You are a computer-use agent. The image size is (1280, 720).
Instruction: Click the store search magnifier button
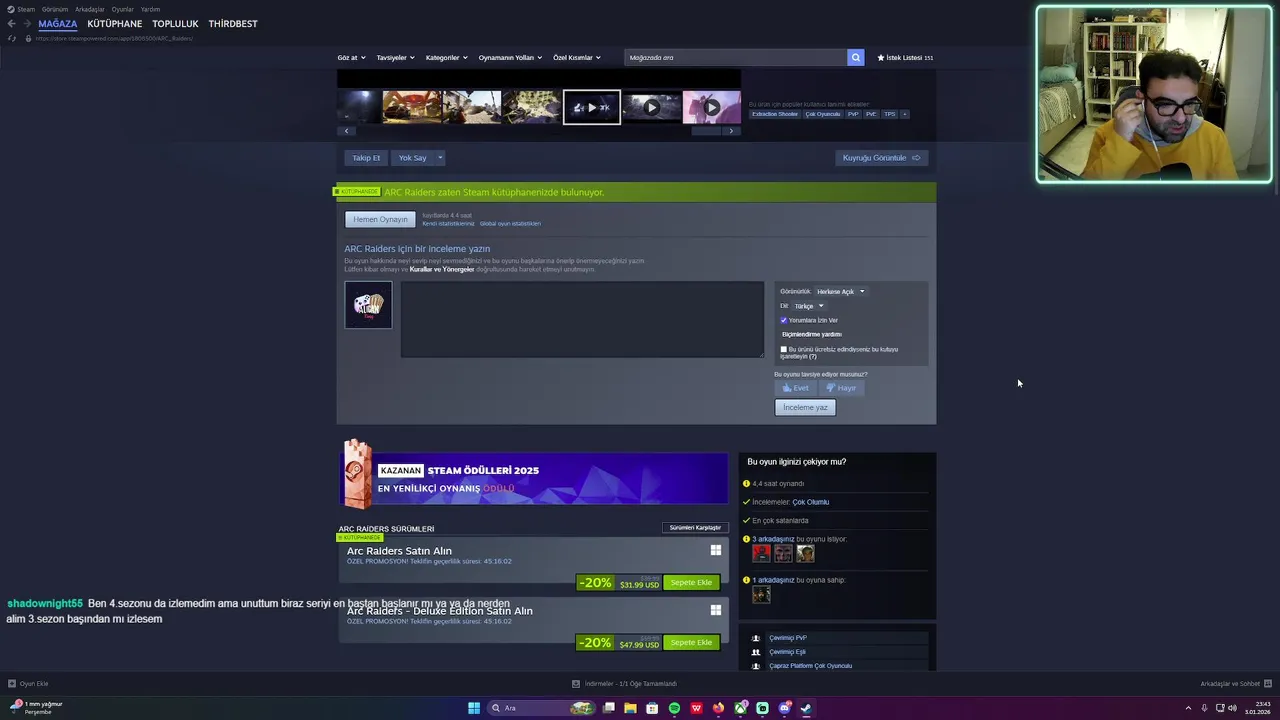855,58
